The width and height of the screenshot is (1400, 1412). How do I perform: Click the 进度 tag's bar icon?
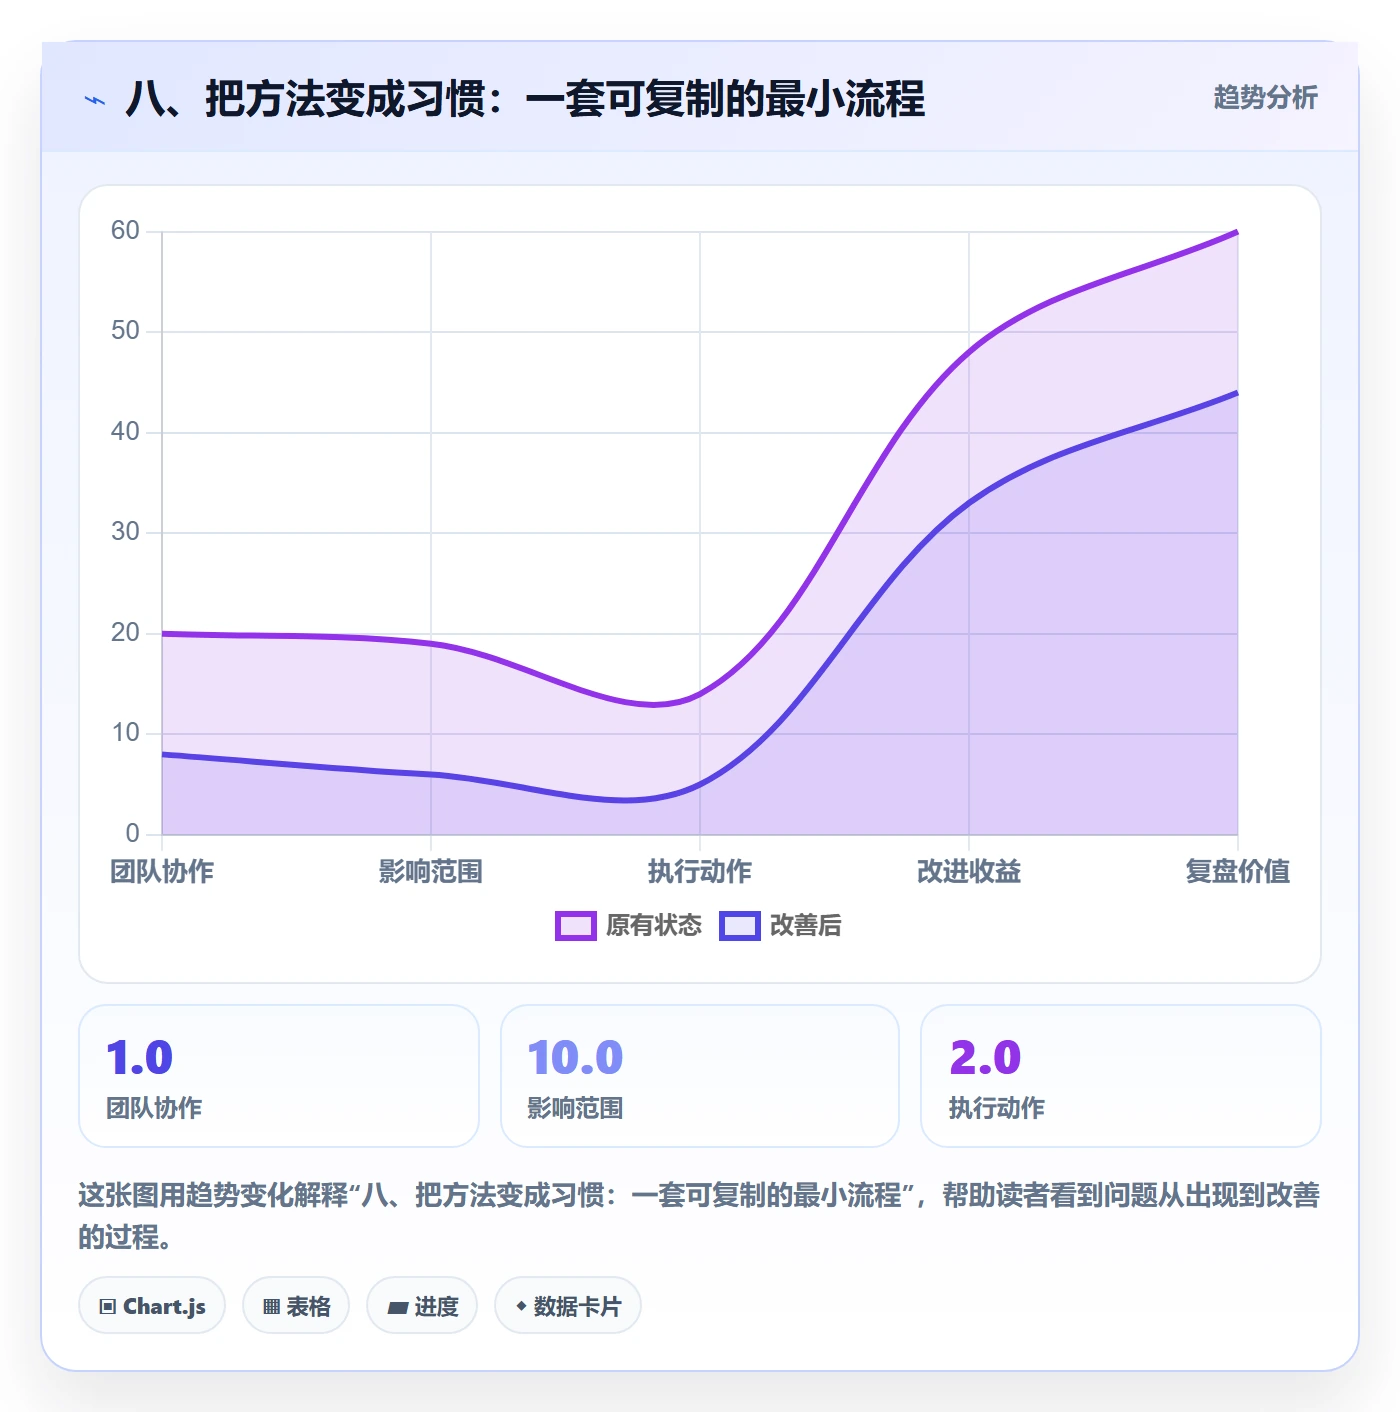point(397,1307)
